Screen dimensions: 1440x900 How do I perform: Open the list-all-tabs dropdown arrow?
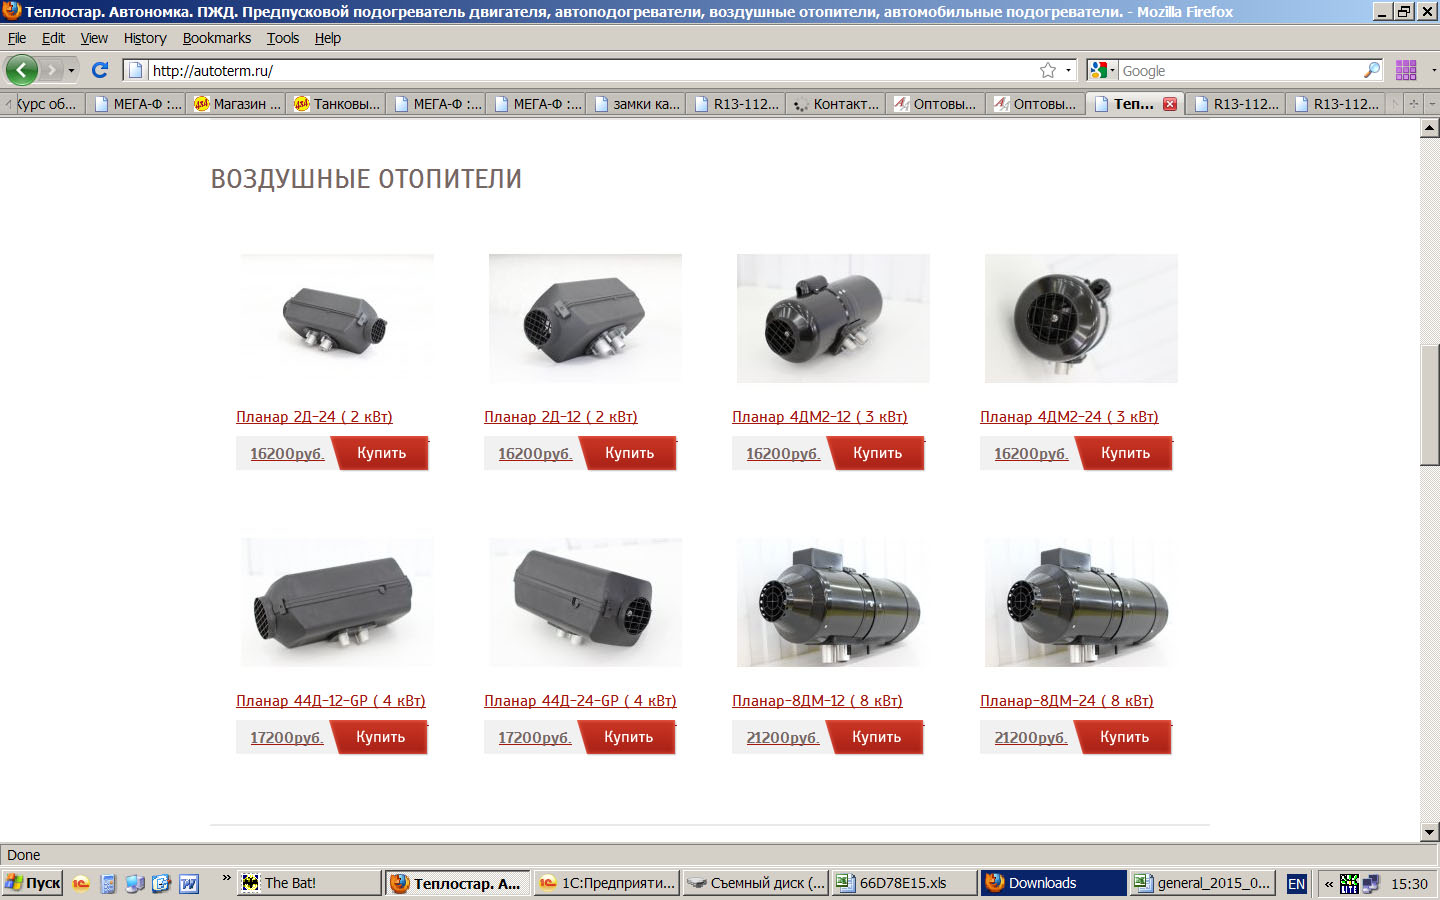pyautogui.click(x=1431, y=104)
